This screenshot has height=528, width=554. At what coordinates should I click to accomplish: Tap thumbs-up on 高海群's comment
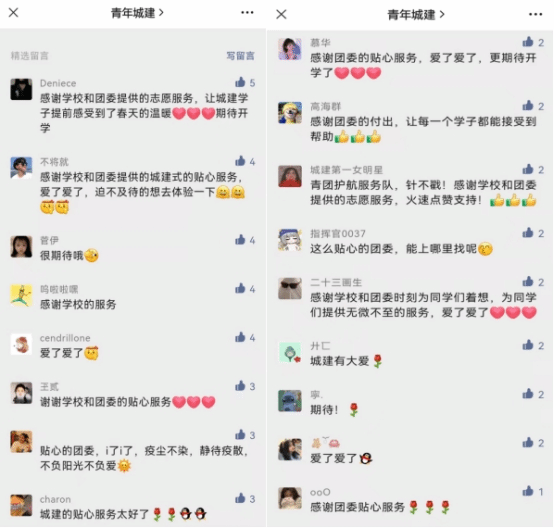coord(528,105)
